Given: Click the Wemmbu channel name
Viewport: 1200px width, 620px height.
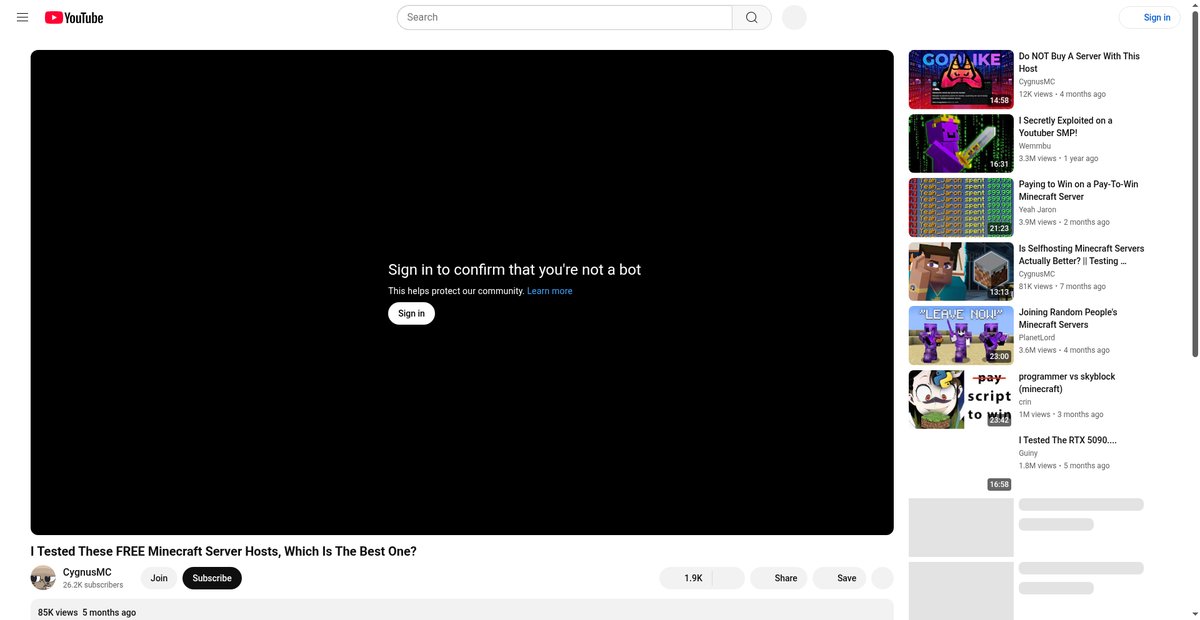Looking at the screenshot, I should click(x=1035, y=146).
